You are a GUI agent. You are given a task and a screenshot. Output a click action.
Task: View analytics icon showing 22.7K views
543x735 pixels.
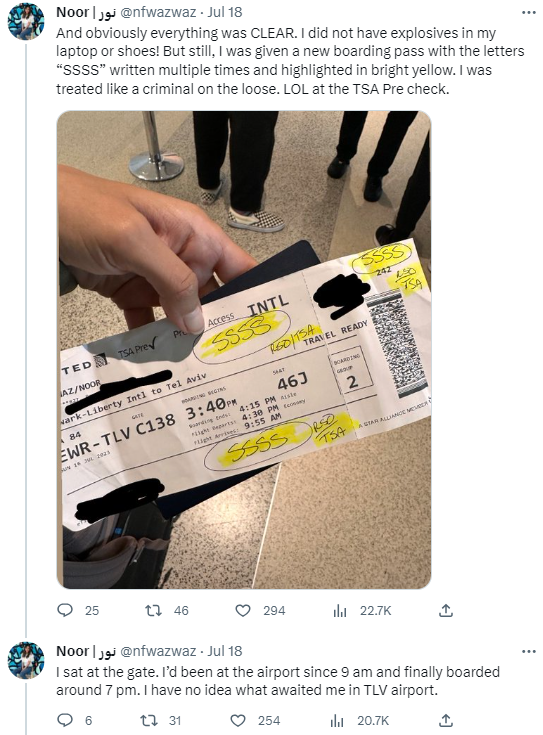(x=339, y=611)
